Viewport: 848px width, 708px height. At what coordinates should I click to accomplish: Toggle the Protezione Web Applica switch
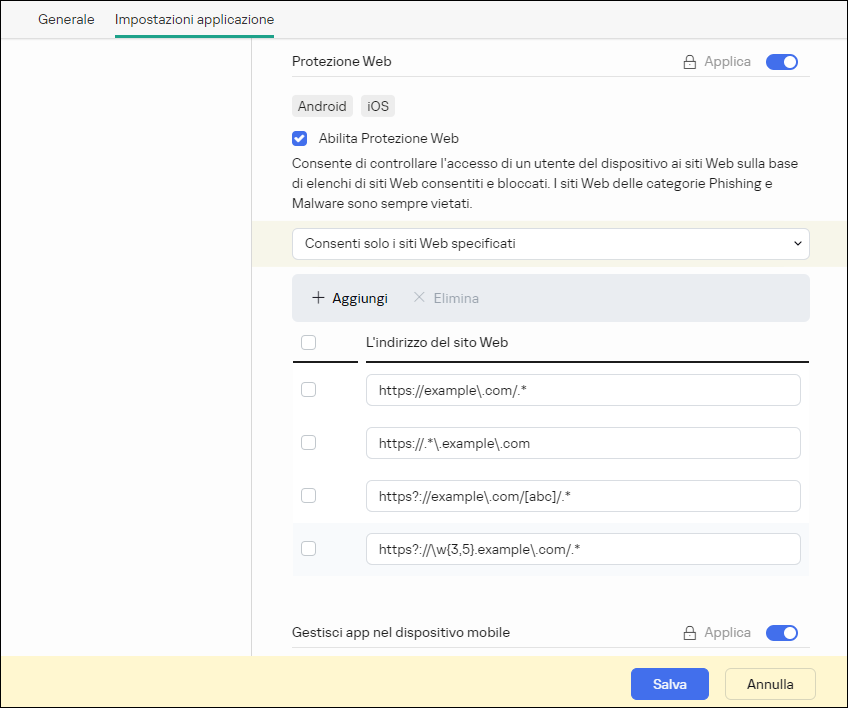pos(782,62)
